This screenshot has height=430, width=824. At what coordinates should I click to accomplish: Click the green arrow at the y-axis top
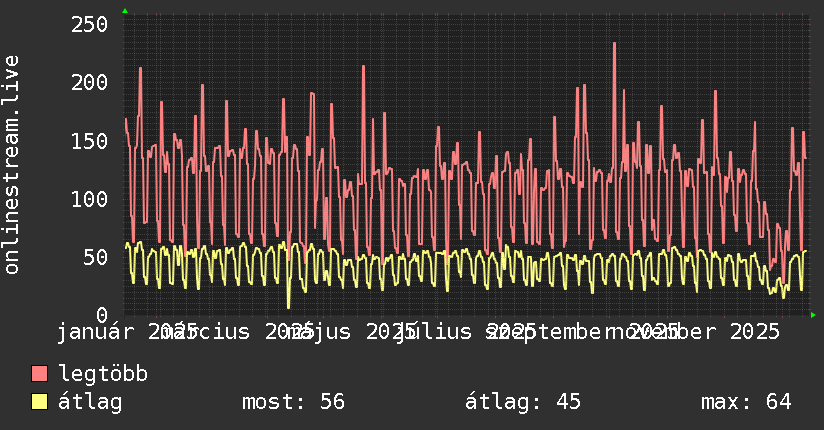tap(125, 11)
